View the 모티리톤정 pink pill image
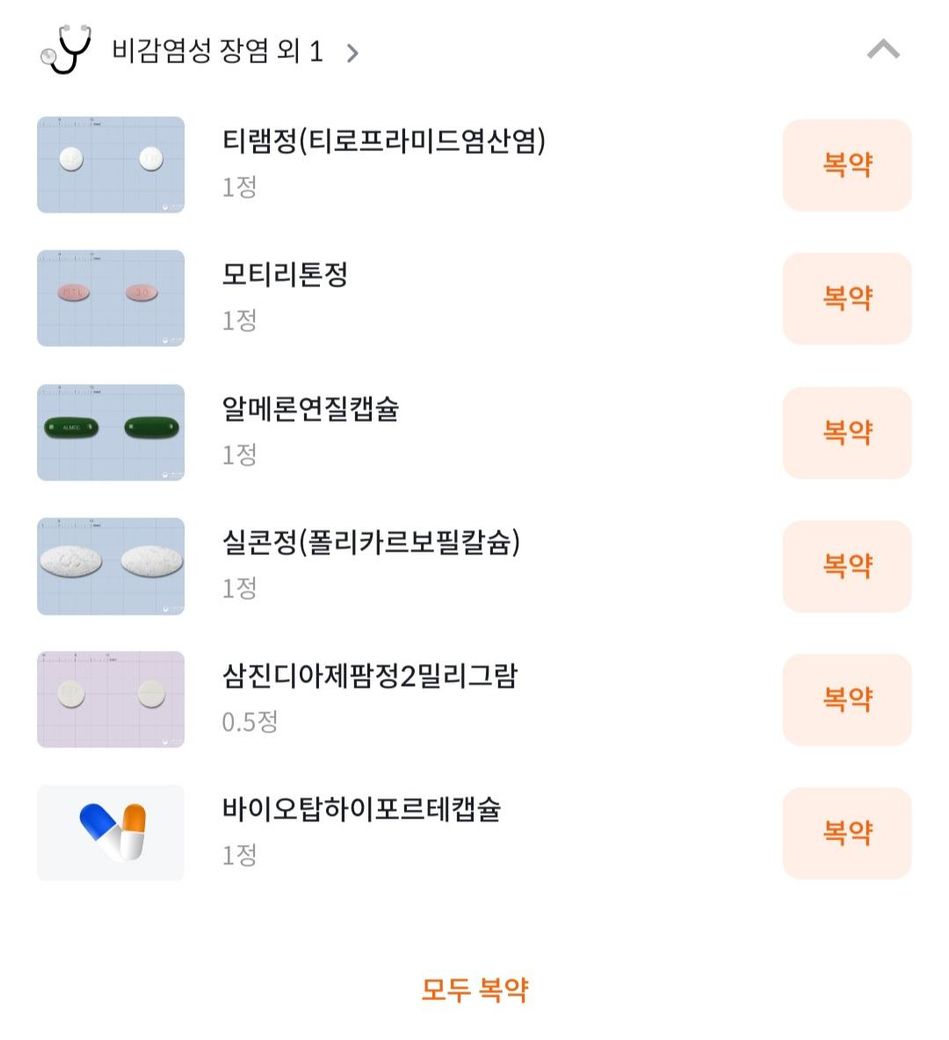This screenshot has height=1040, width=949. (111, 298)
